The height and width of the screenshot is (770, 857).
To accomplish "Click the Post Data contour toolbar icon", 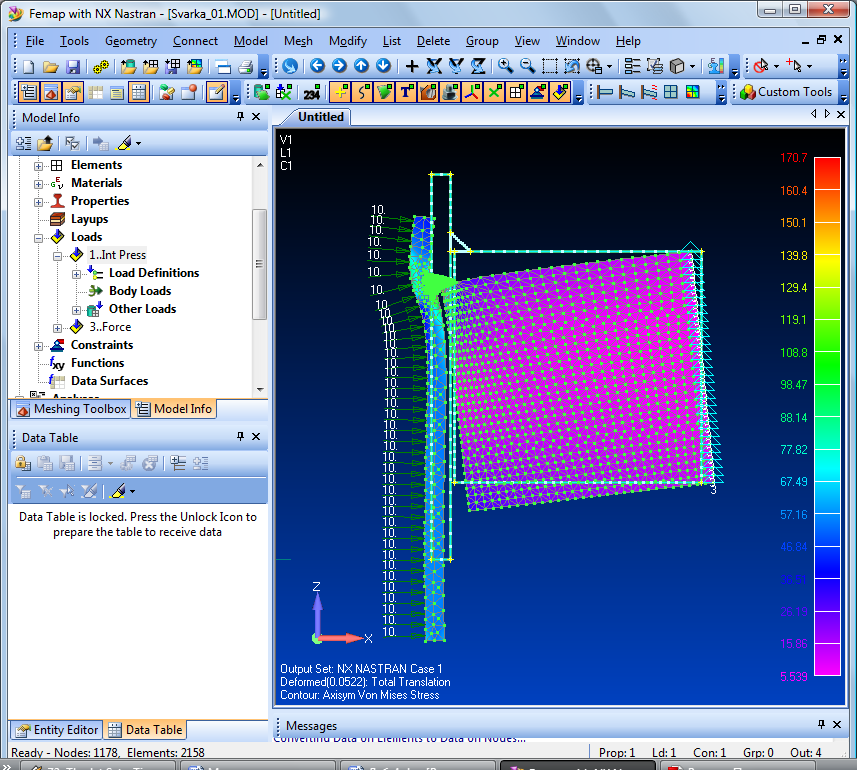I will [715, 66].
